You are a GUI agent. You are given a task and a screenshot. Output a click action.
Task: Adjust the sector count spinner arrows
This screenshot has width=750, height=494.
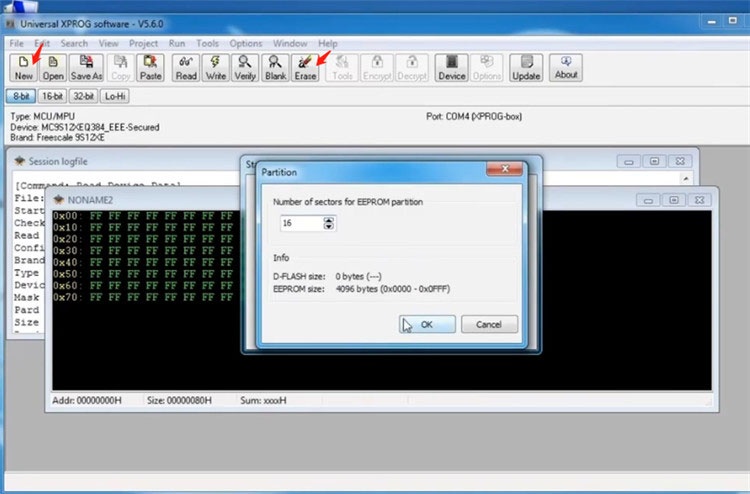329,223
